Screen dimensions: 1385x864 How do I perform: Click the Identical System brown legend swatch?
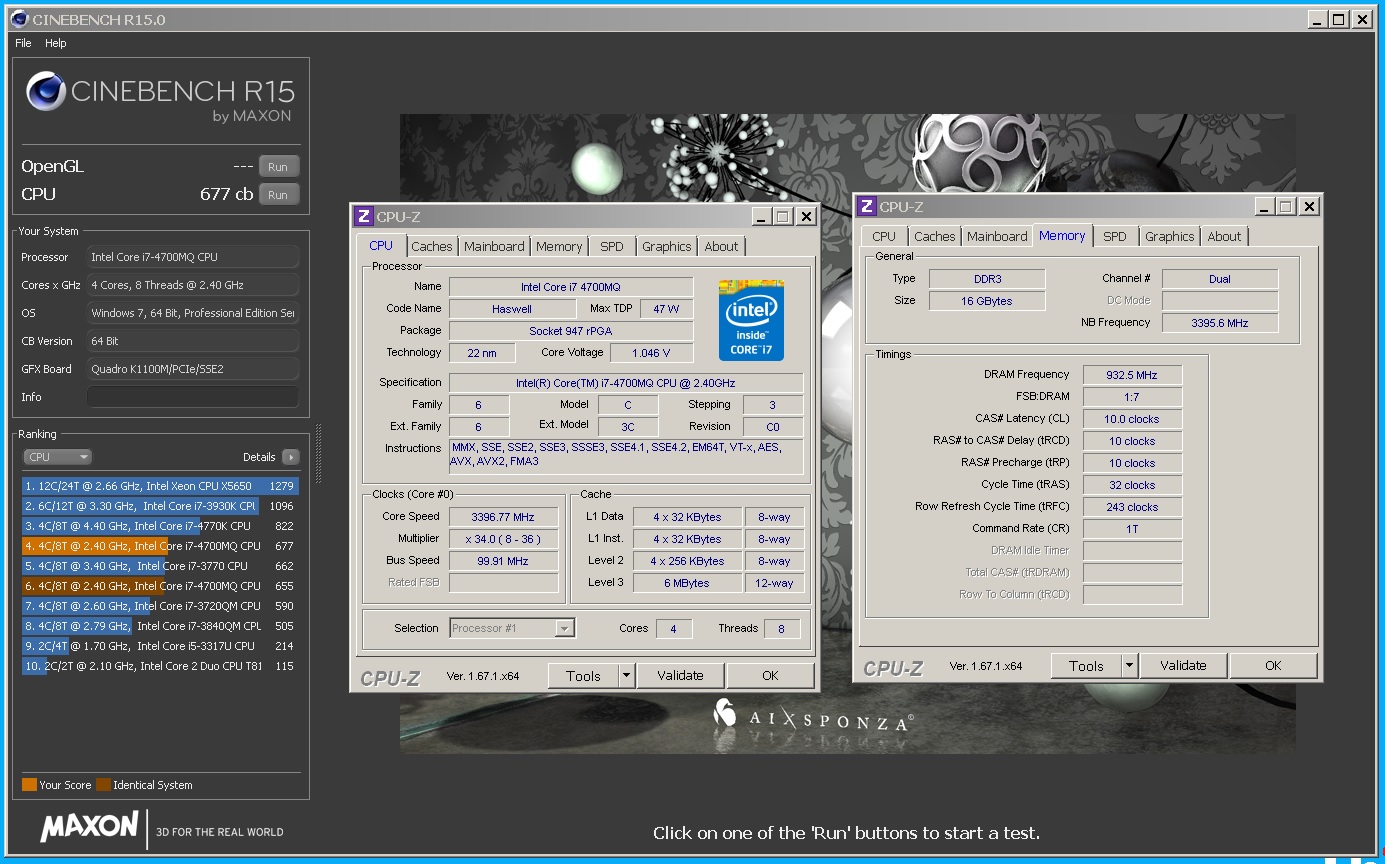103,785
